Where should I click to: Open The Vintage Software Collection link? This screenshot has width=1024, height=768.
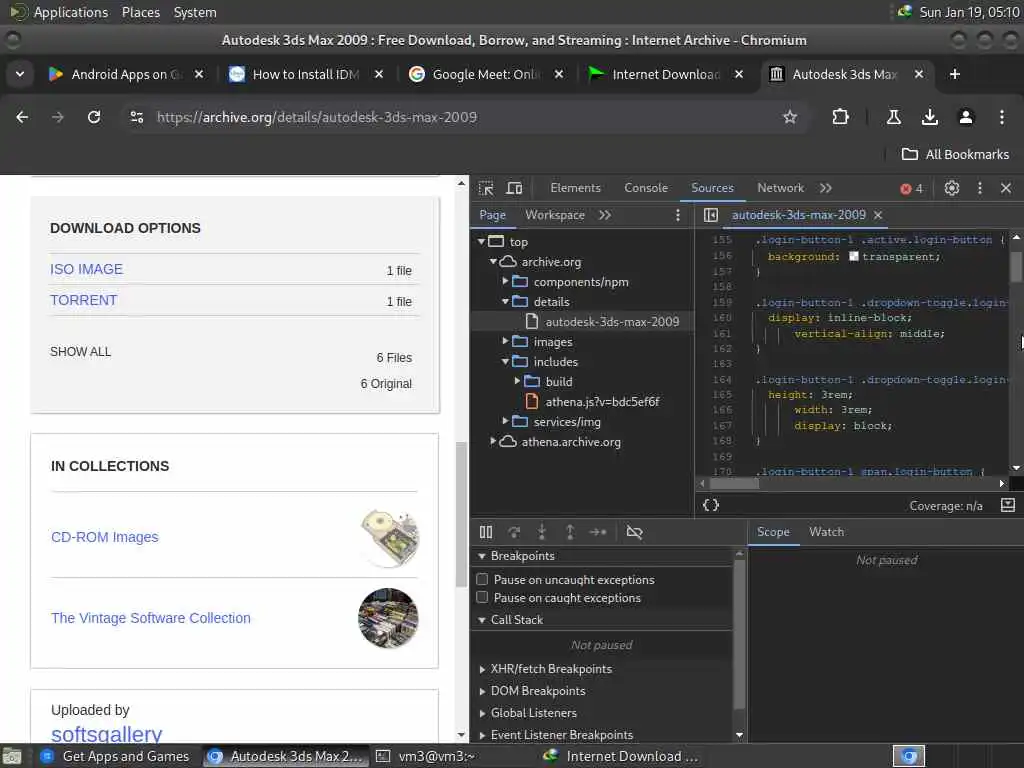point(150,618)
